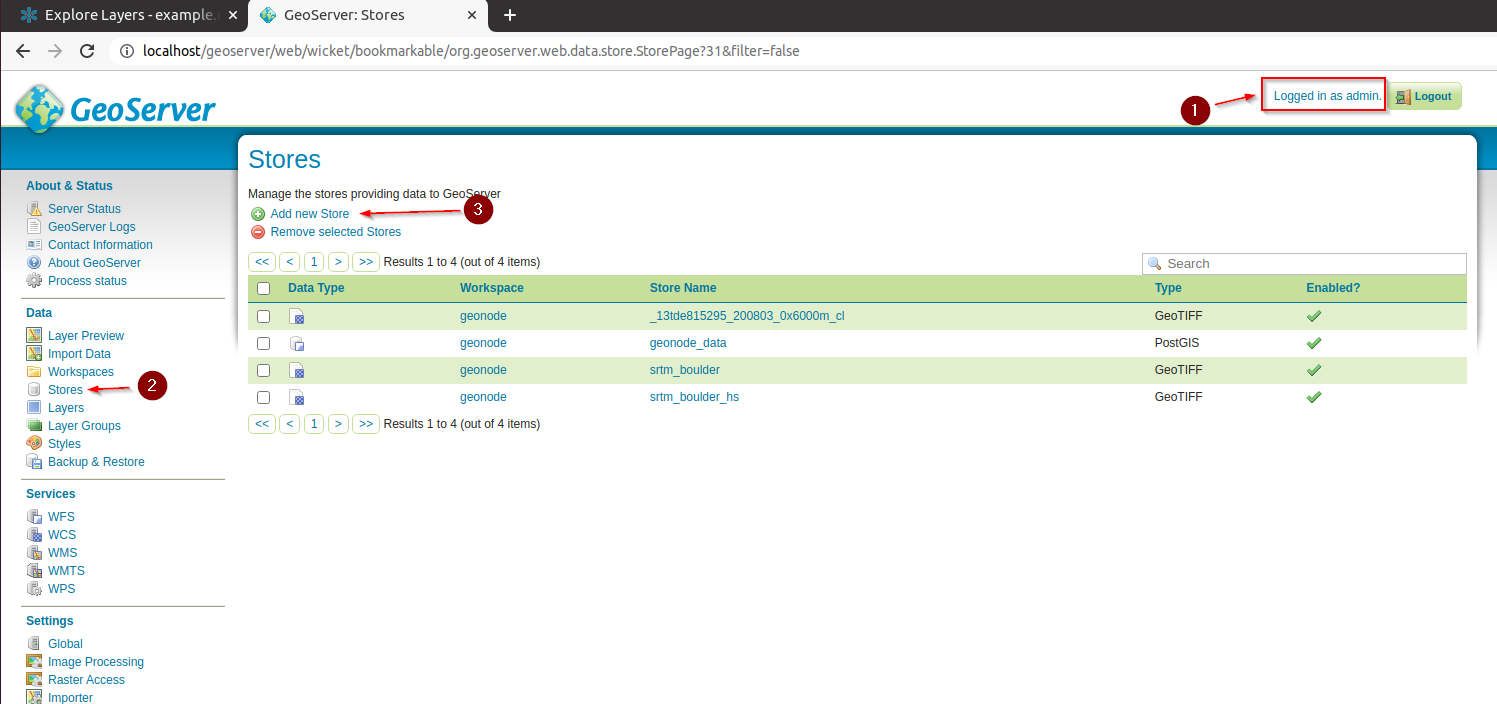
Task: Click the WFS service icon
Action: (x=34, y=517)
